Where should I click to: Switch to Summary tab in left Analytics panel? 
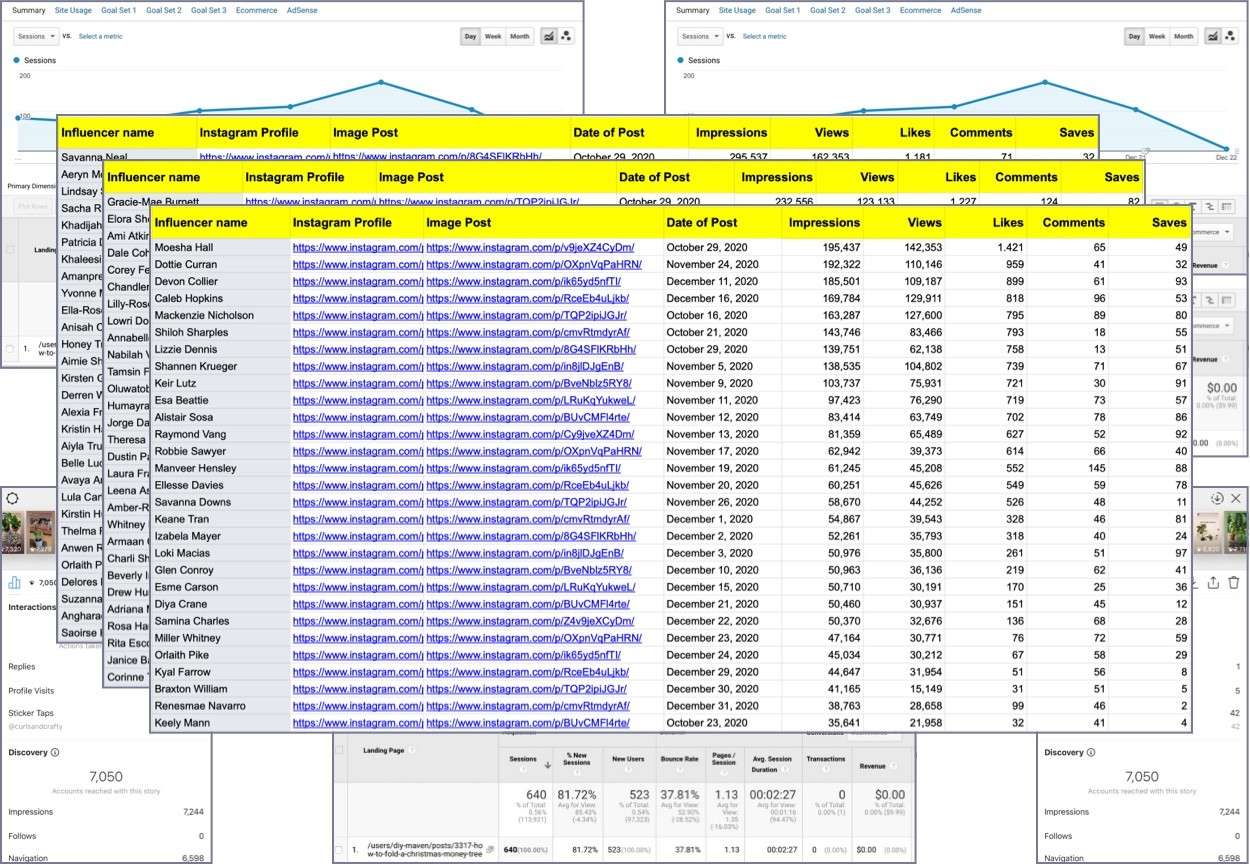[29, 10]
